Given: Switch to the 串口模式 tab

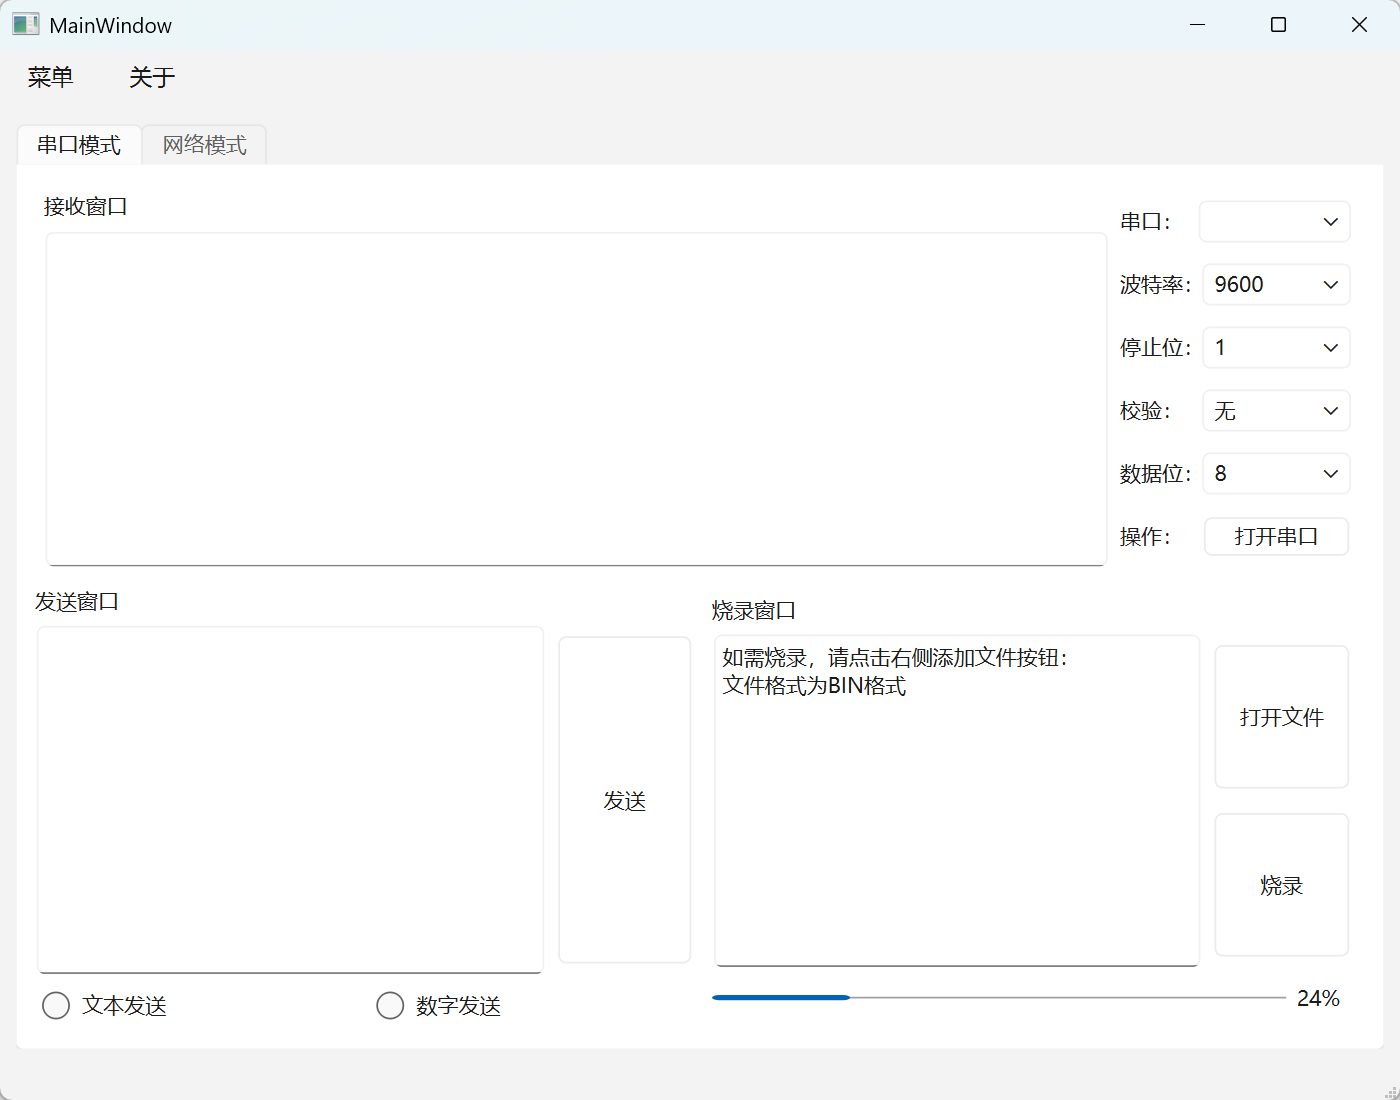Looking at the screenshot, I should point(79,145).
